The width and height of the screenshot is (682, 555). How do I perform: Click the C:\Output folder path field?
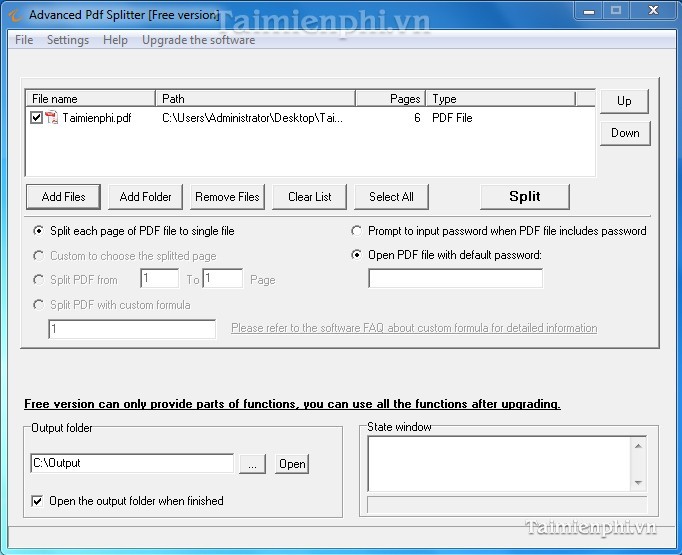(132, 463)
